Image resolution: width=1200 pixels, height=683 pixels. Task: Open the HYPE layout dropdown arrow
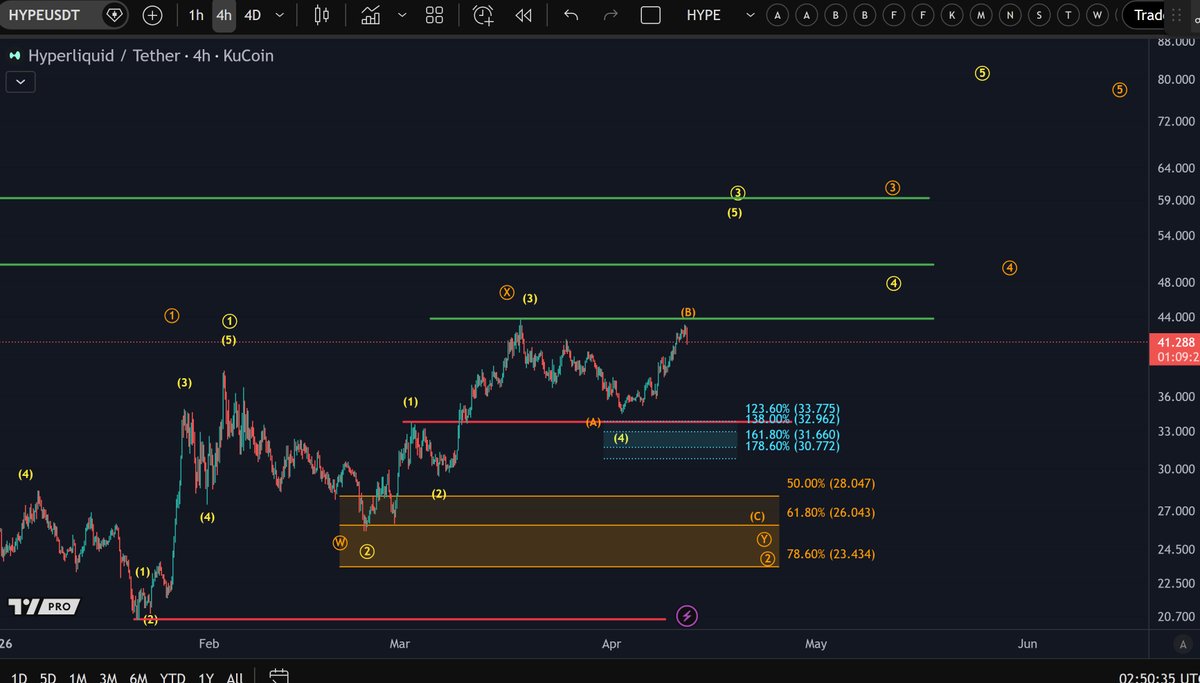point(748,15)
